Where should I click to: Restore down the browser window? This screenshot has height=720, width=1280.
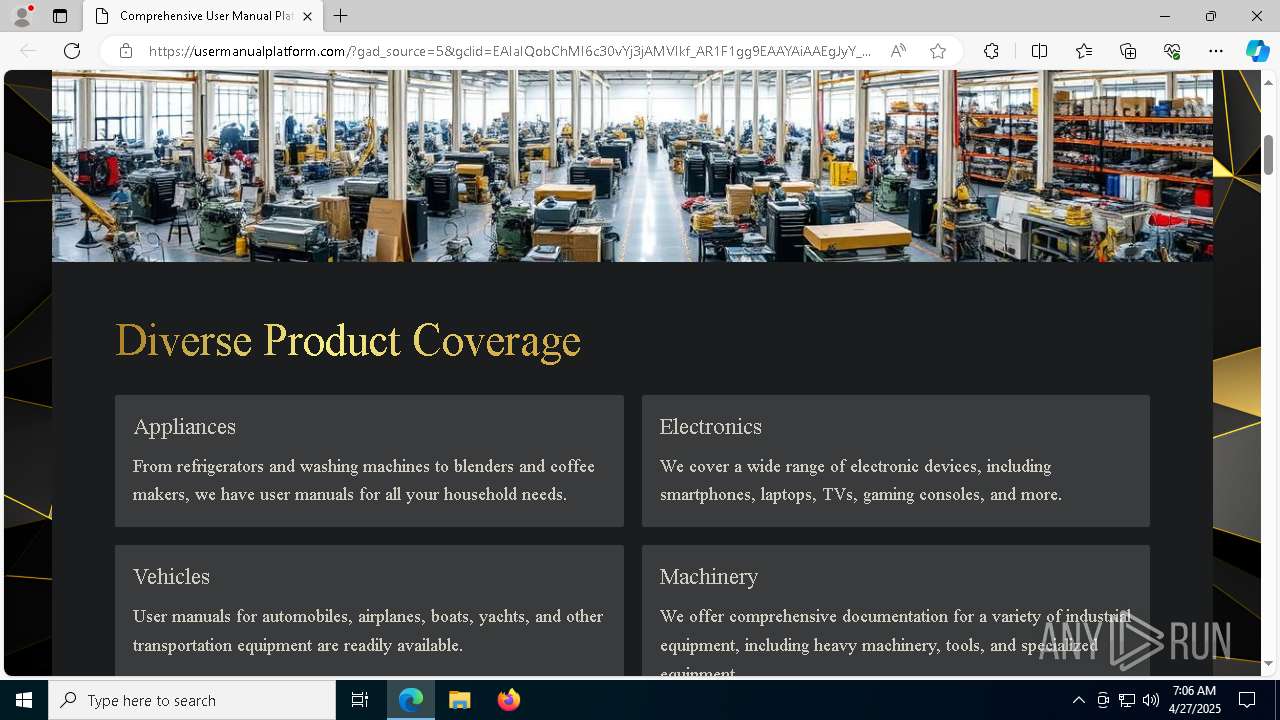coord(1211,16)
